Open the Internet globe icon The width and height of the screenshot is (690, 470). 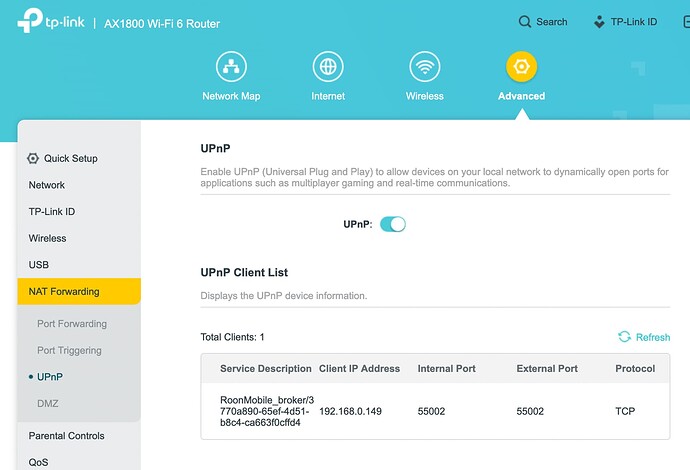point(328,67)
